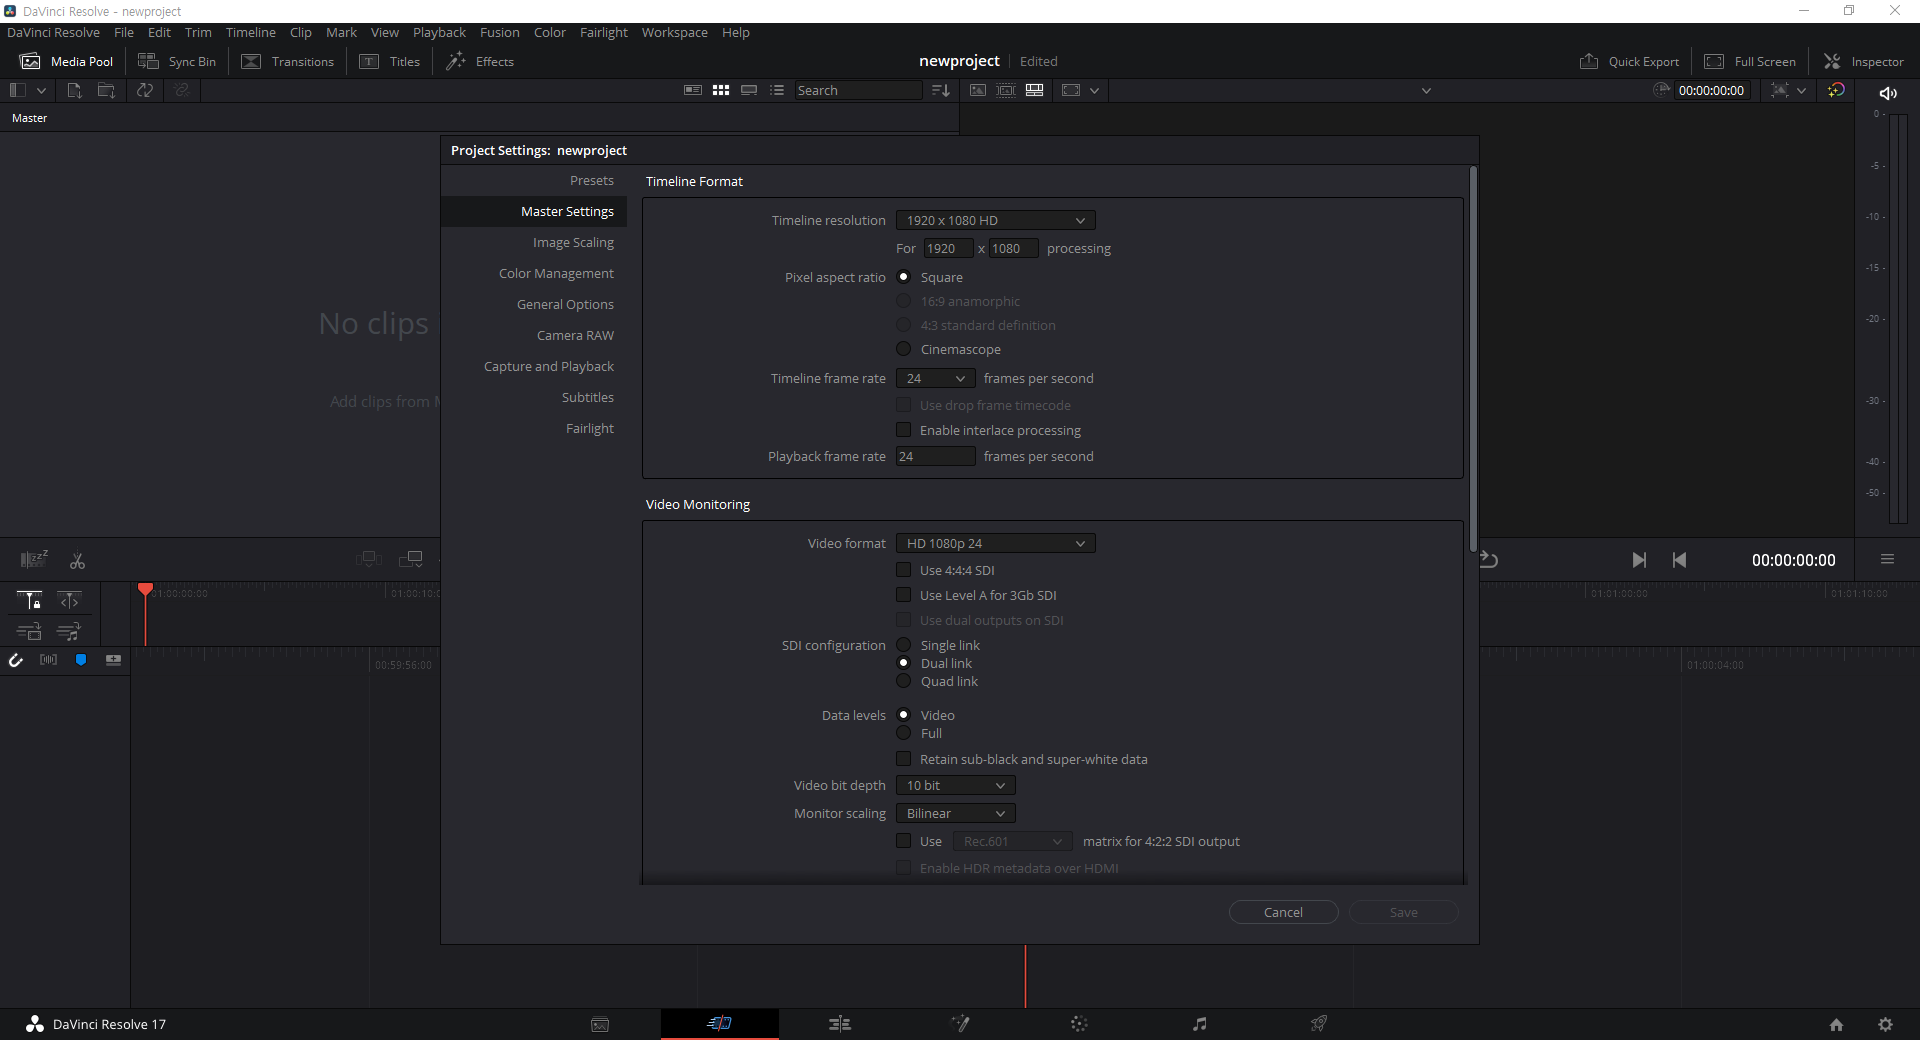Open the Sync Bin panel
Screen dimensions: 1920x1040
(177, 61)
